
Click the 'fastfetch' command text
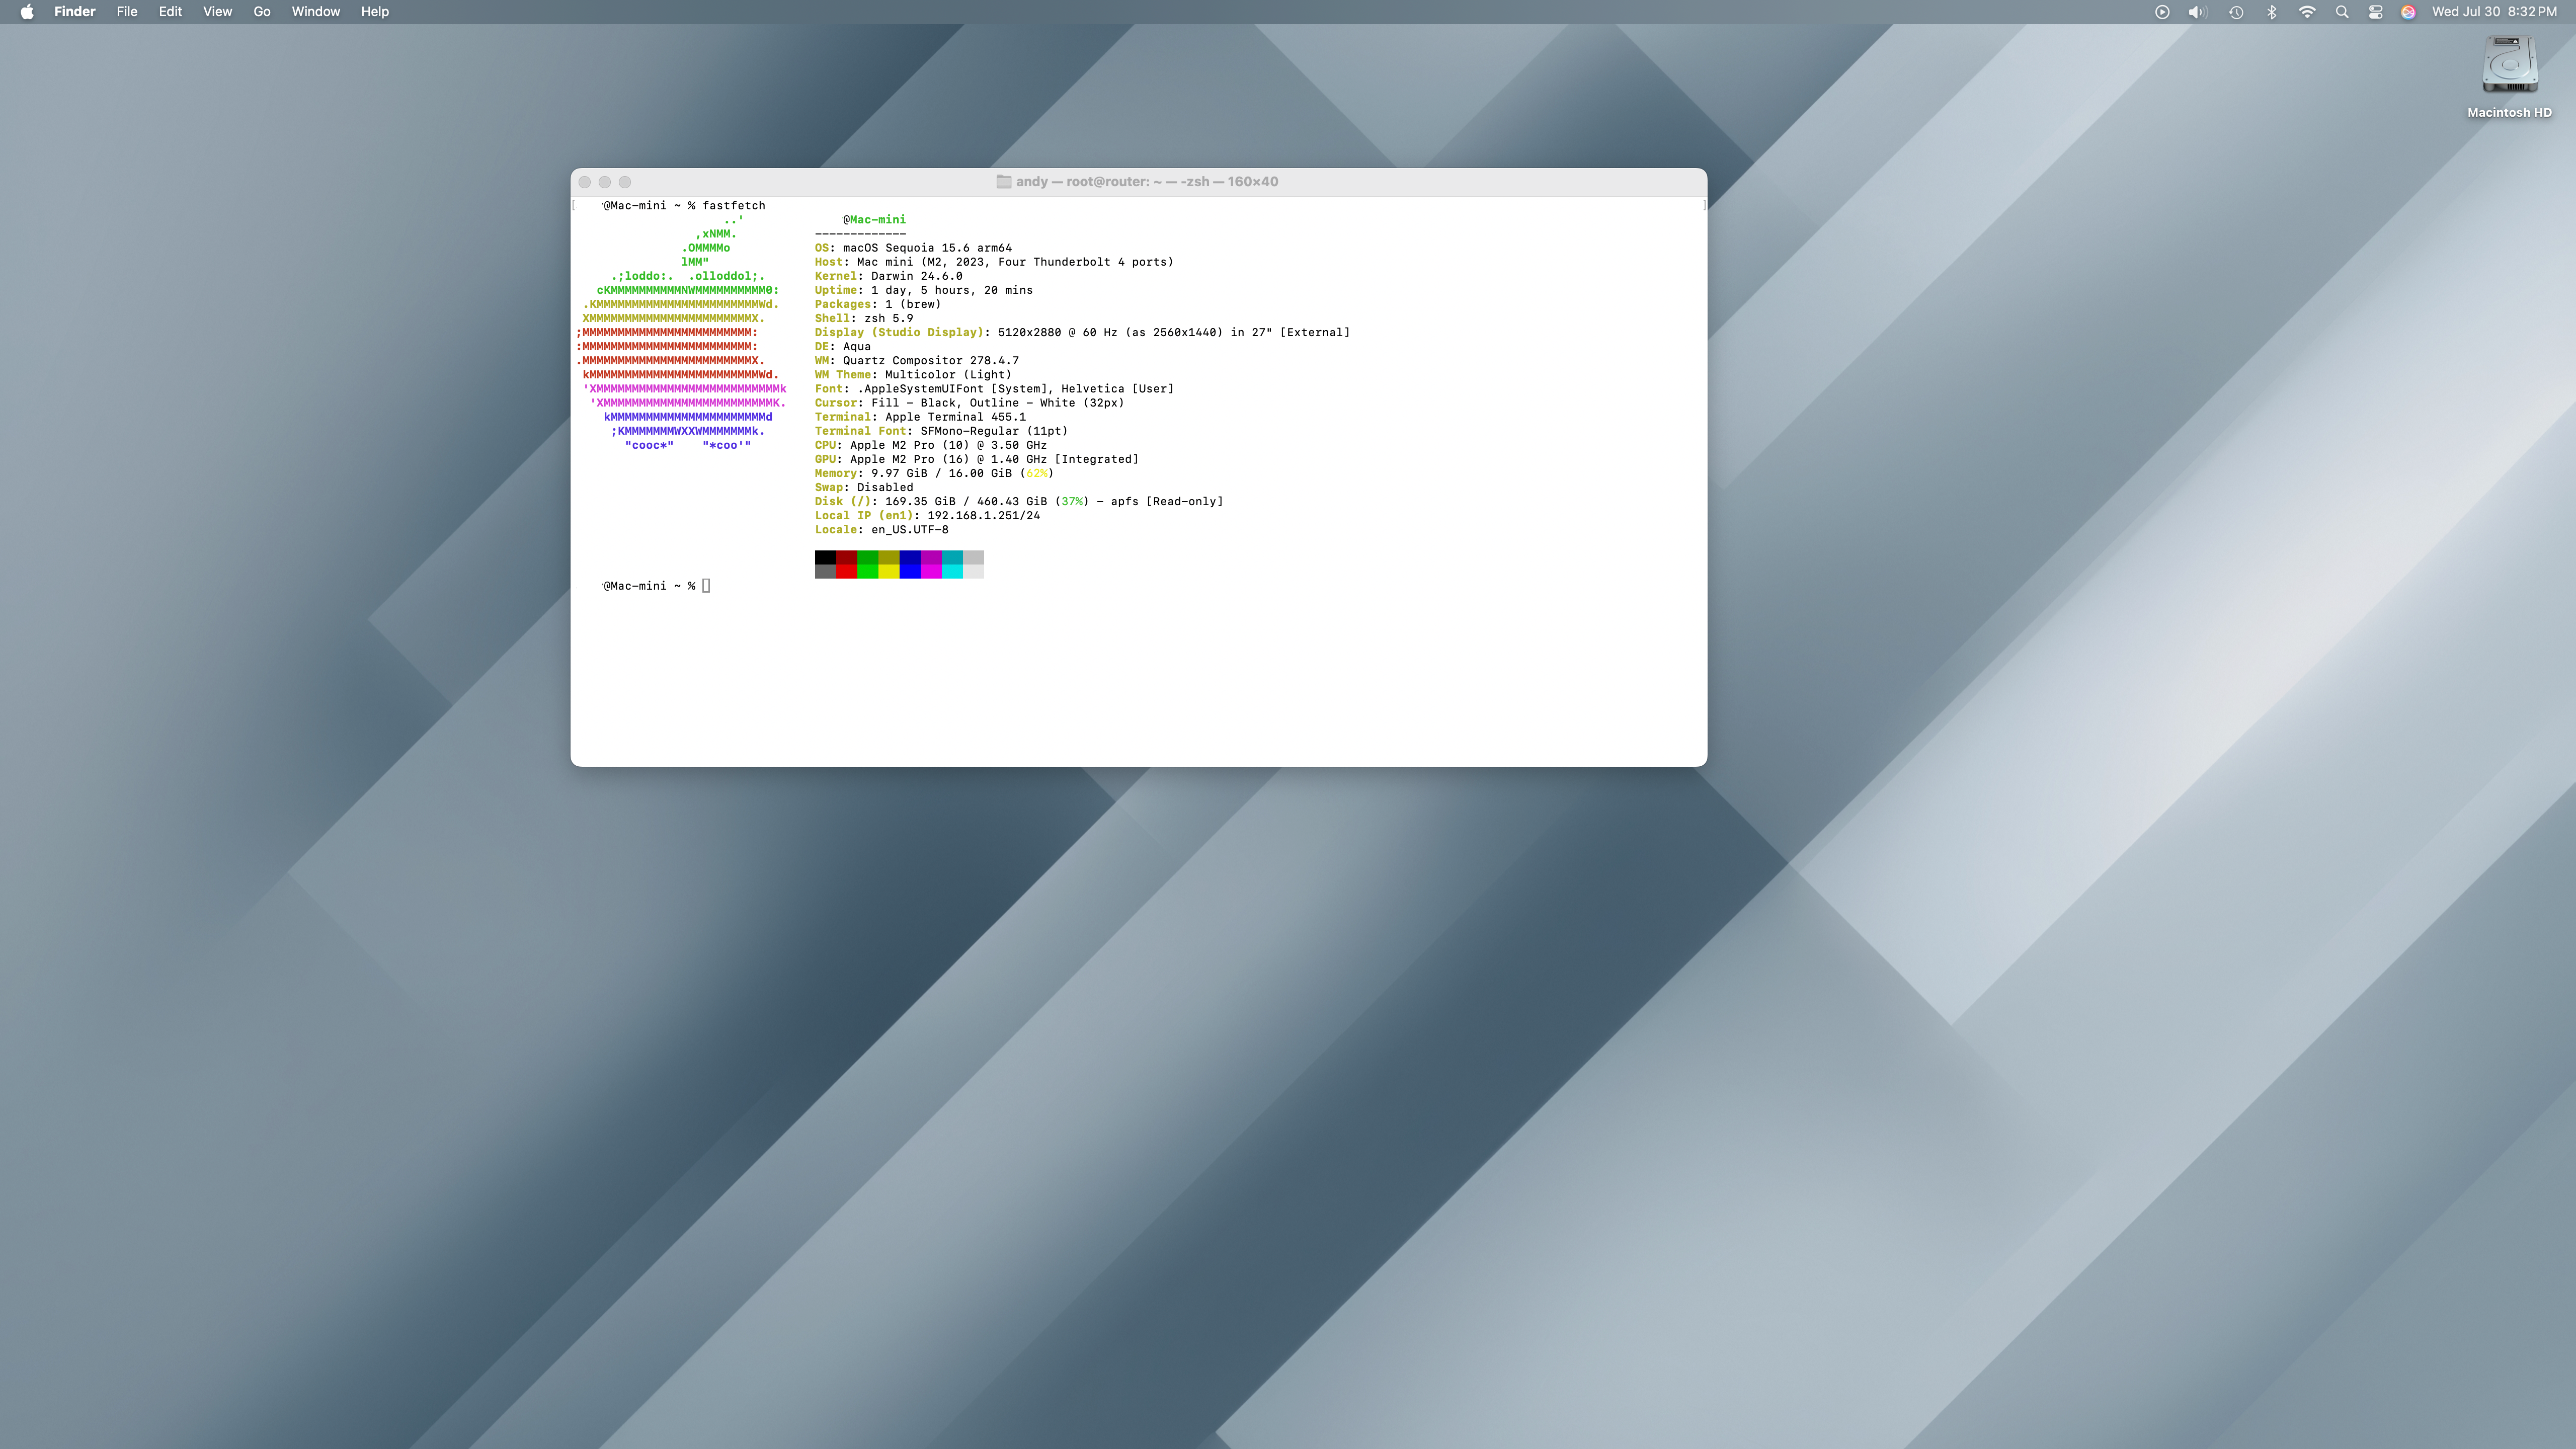(734, 206)
